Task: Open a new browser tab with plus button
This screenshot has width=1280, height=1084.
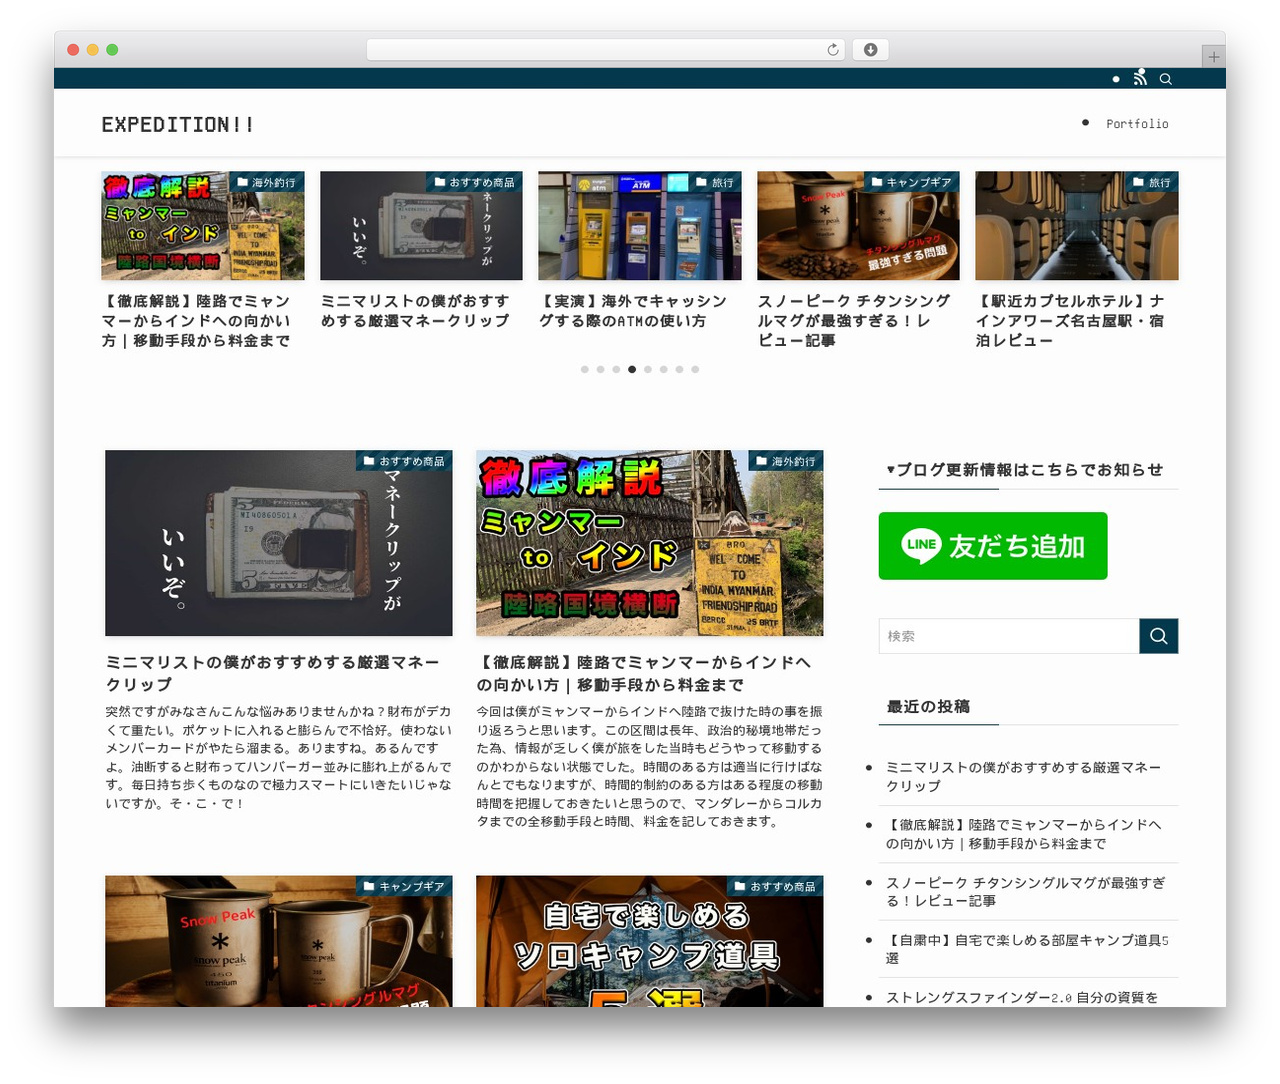Action: 1213,57
